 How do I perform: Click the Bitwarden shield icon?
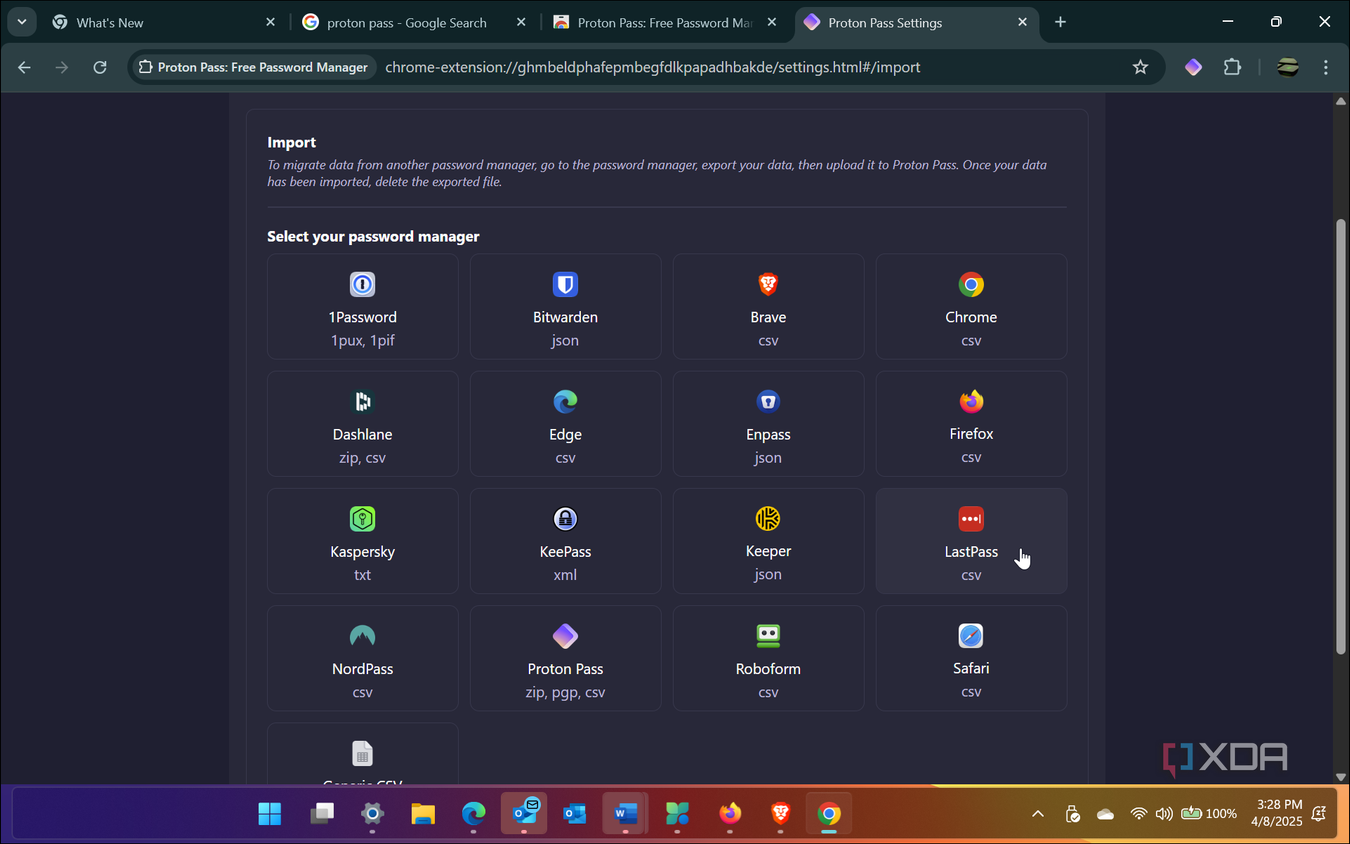[x=565, y=285]
